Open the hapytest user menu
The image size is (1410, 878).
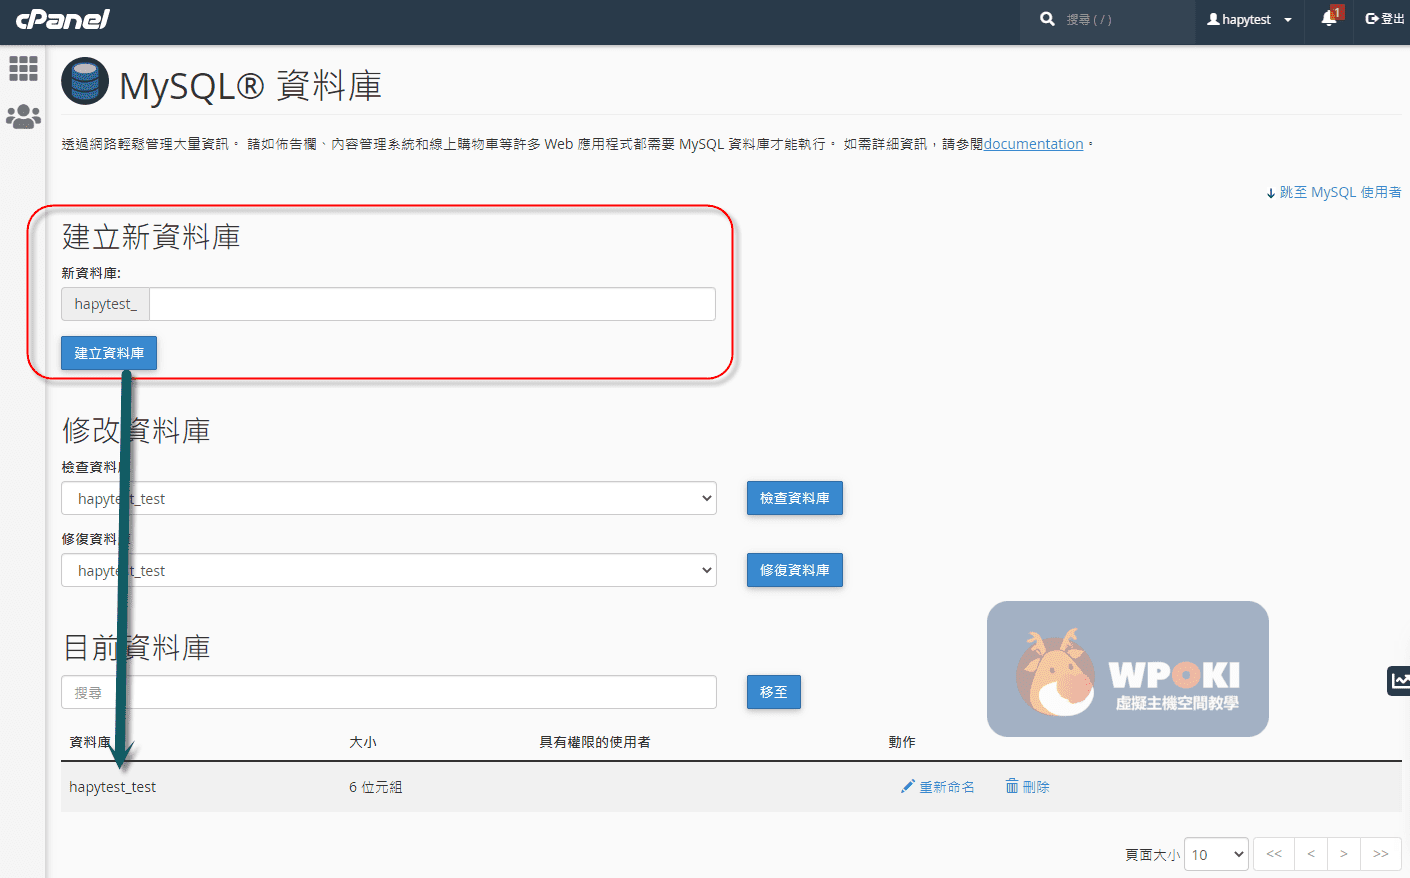point(1249,19)
